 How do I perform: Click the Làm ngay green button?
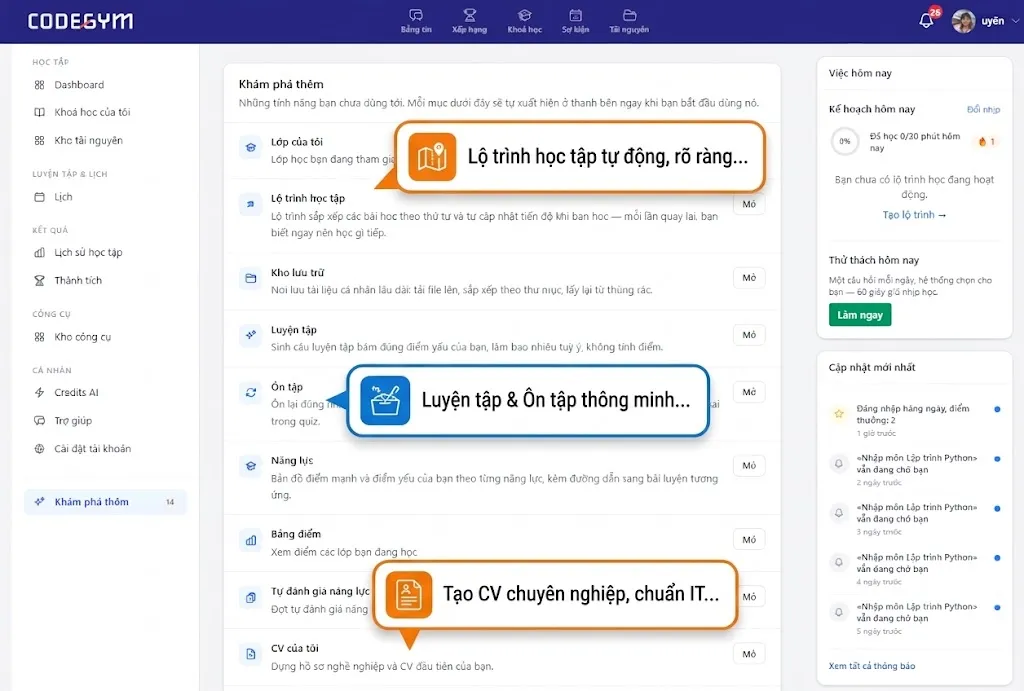point(860,315)
